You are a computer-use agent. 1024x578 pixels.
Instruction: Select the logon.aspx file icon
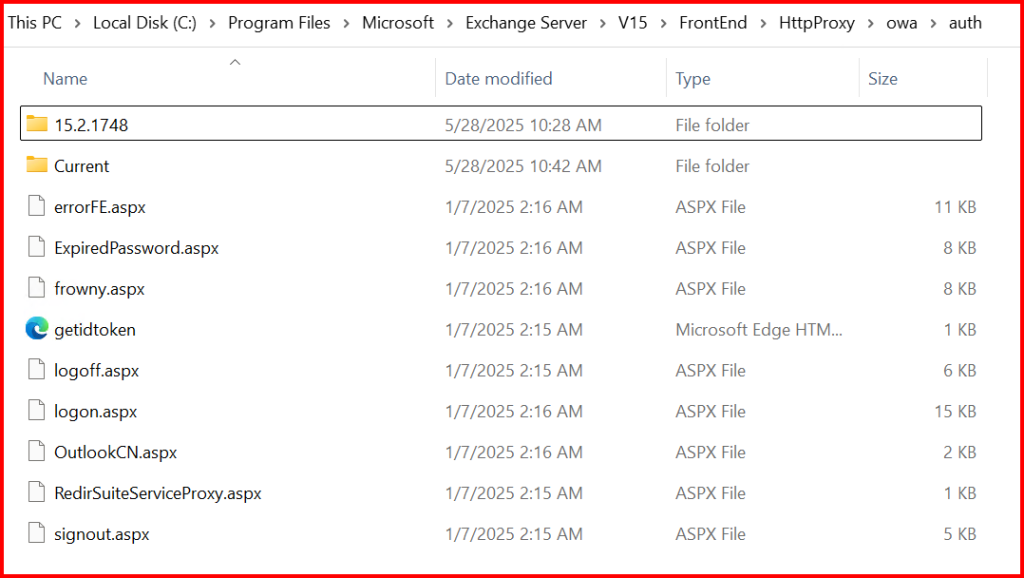(37, 411)
